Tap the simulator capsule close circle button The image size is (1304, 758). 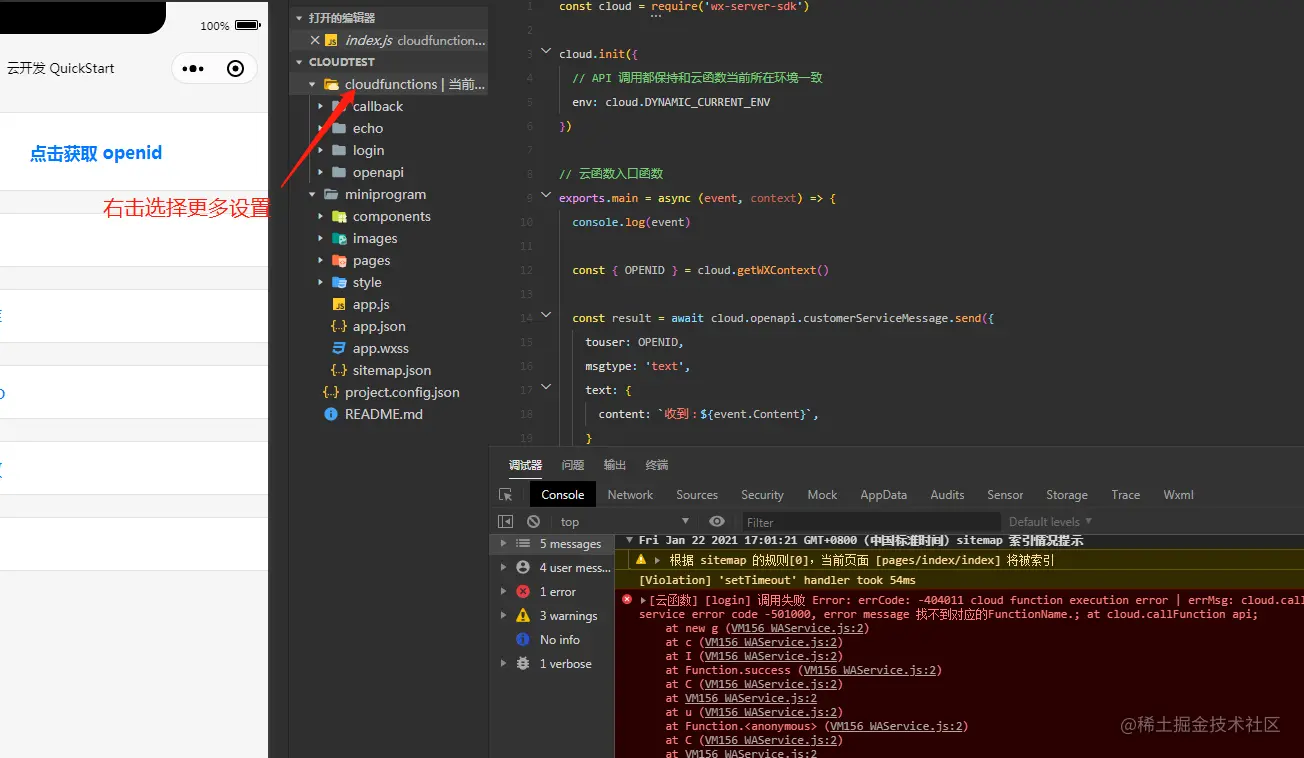[x=236, y=69]
